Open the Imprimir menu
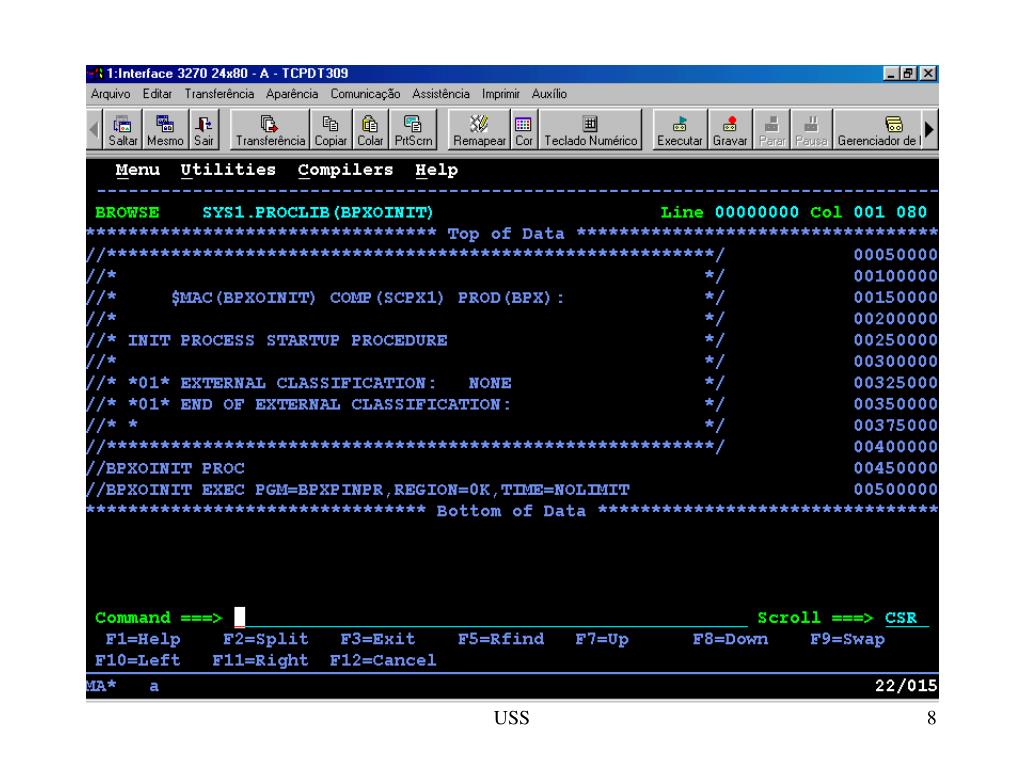Image resolution: width=1024 pixels, height=768 pixels. click(x=501, y=94)
